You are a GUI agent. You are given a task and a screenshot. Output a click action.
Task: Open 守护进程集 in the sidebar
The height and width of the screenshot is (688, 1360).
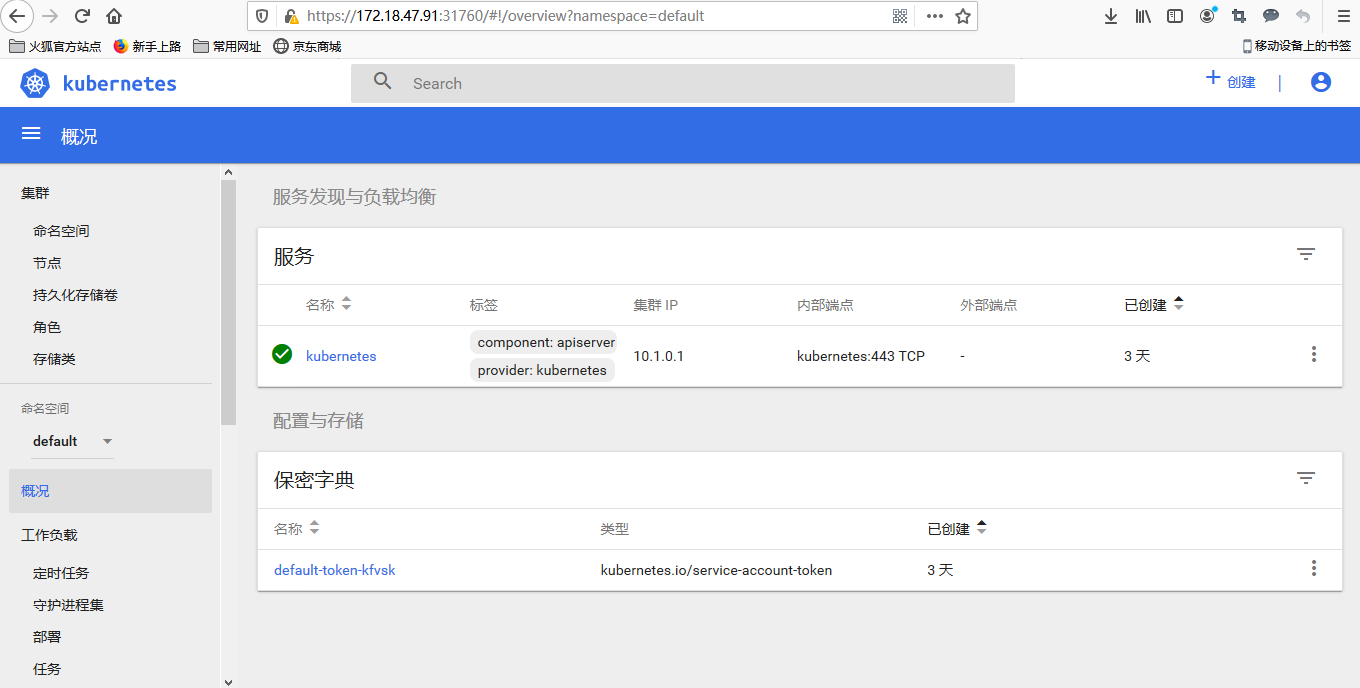click(x=68, y=605)
